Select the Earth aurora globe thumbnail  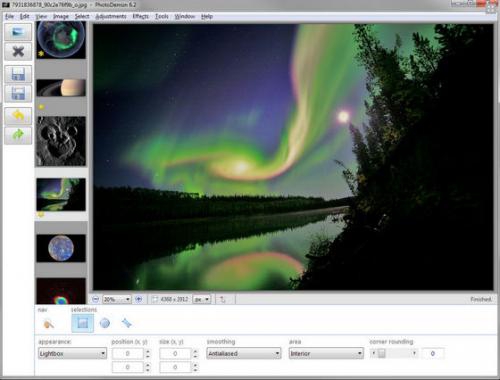61,40
